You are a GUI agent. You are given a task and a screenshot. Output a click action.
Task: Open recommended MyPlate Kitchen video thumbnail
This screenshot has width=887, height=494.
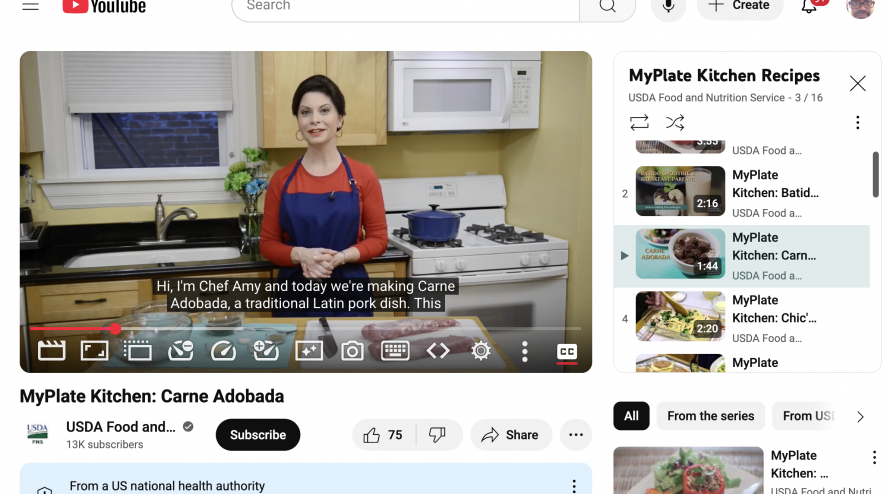(688, 471)
